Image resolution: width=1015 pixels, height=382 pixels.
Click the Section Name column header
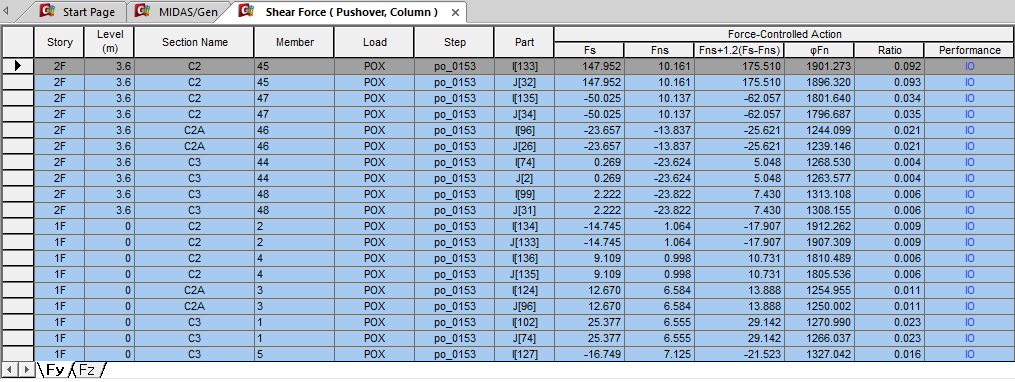[195, 42]
